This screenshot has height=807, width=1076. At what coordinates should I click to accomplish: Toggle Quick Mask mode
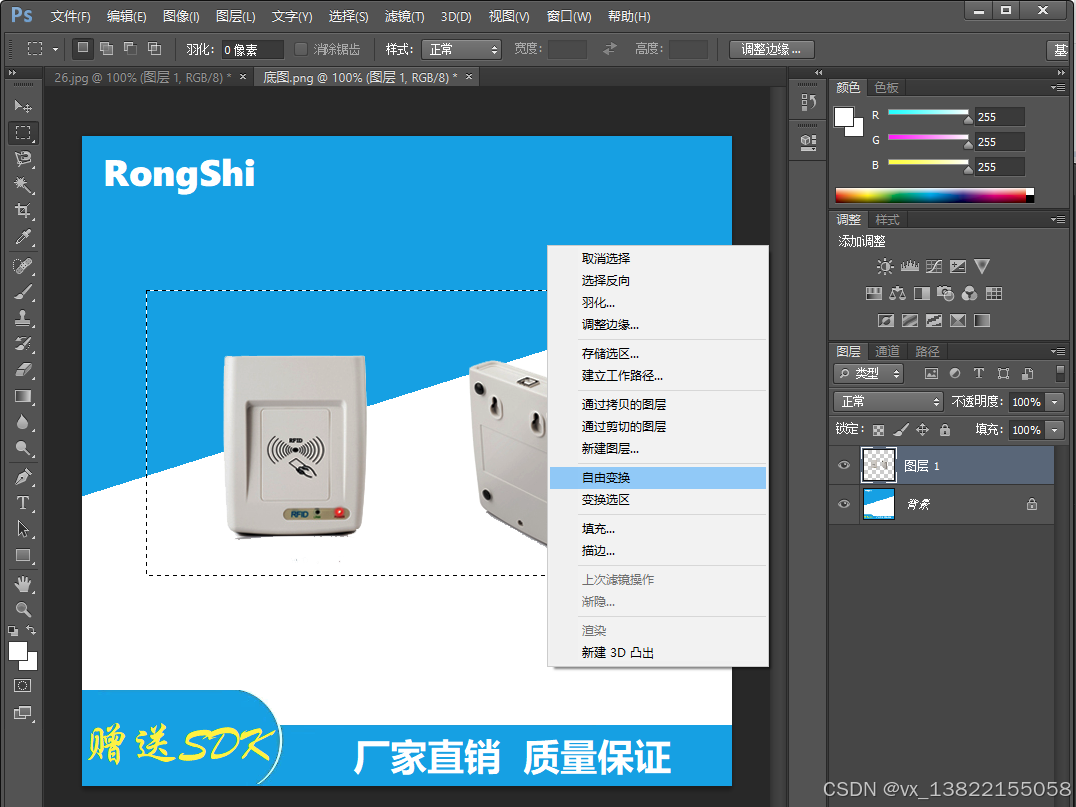pos(23,686)
